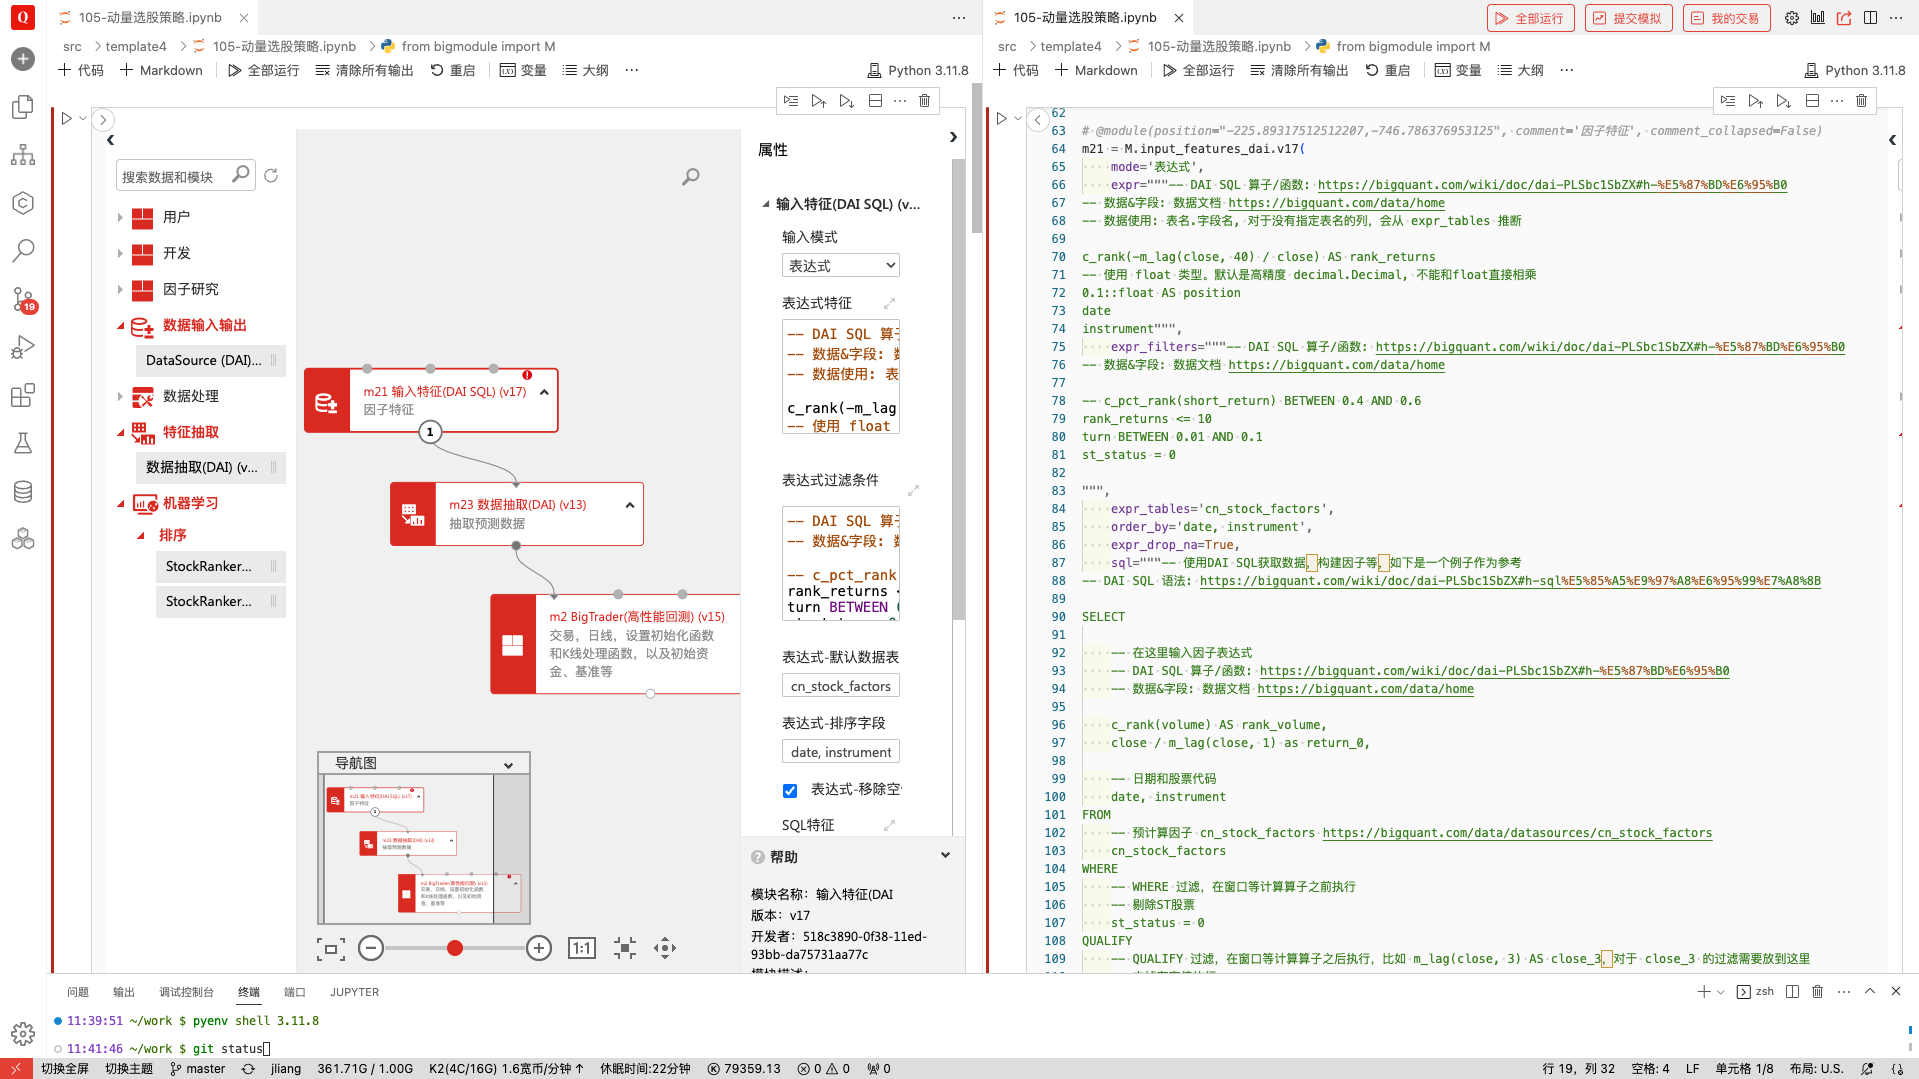Click the zoom in plus button on canvas
1919x1079 pixels.
(539, 948)
